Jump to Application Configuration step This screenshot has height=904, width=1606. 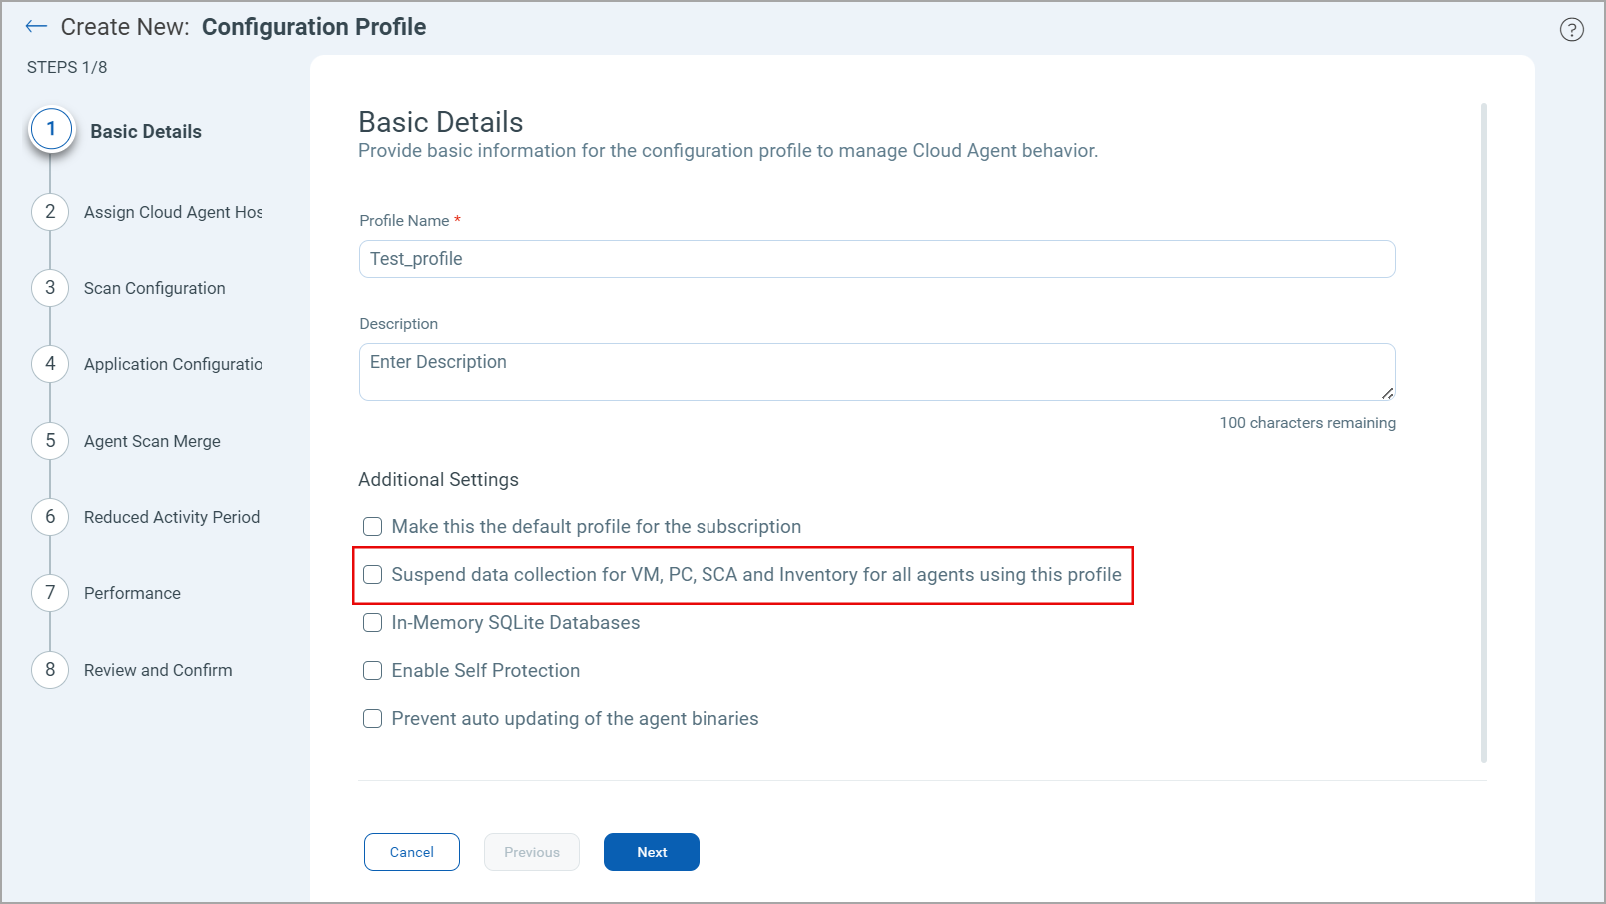point(50,363)
